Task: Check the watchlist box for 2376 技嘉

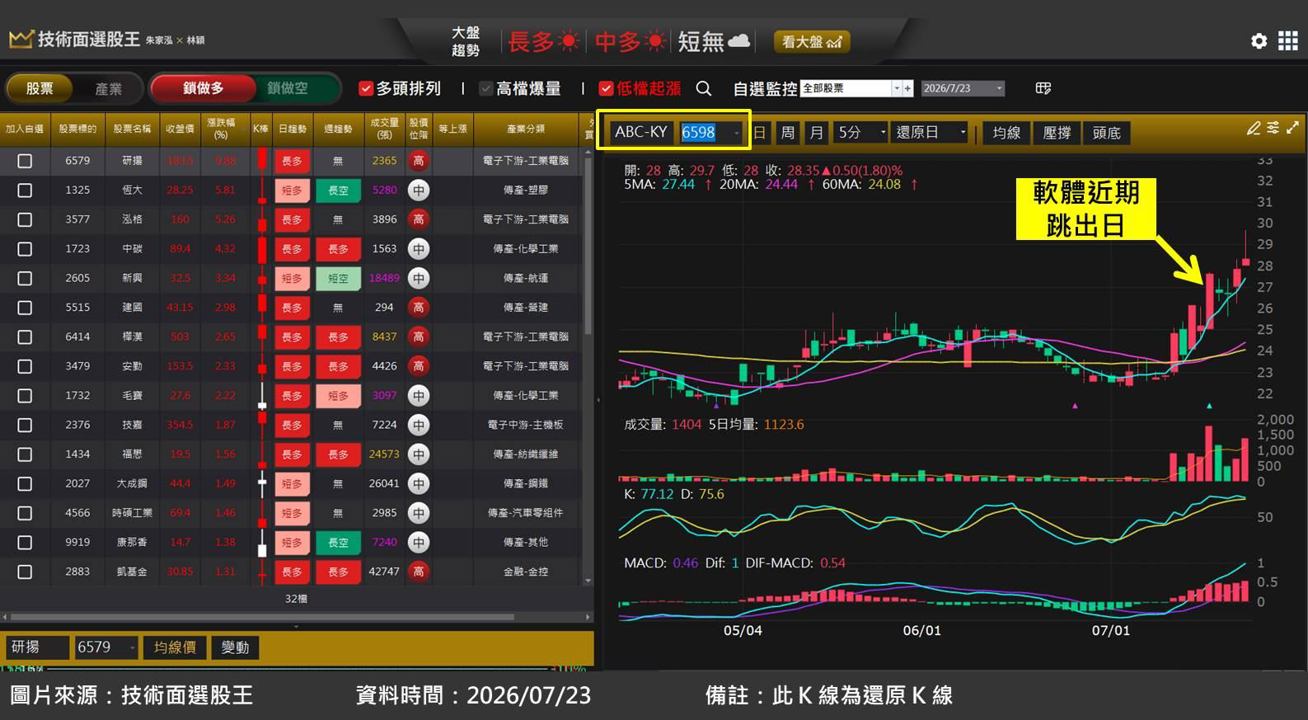Action: [25, 425]
